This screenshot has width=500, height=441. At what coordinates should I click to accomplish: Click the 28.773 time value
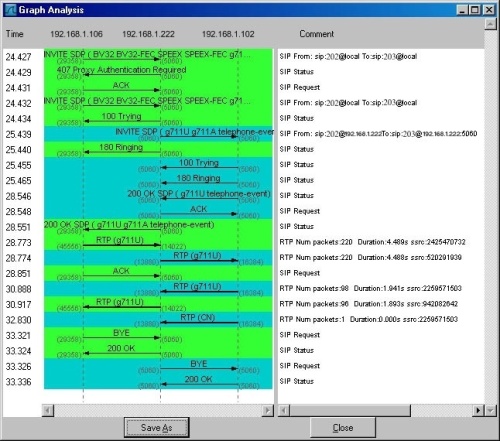pos(18,243)
